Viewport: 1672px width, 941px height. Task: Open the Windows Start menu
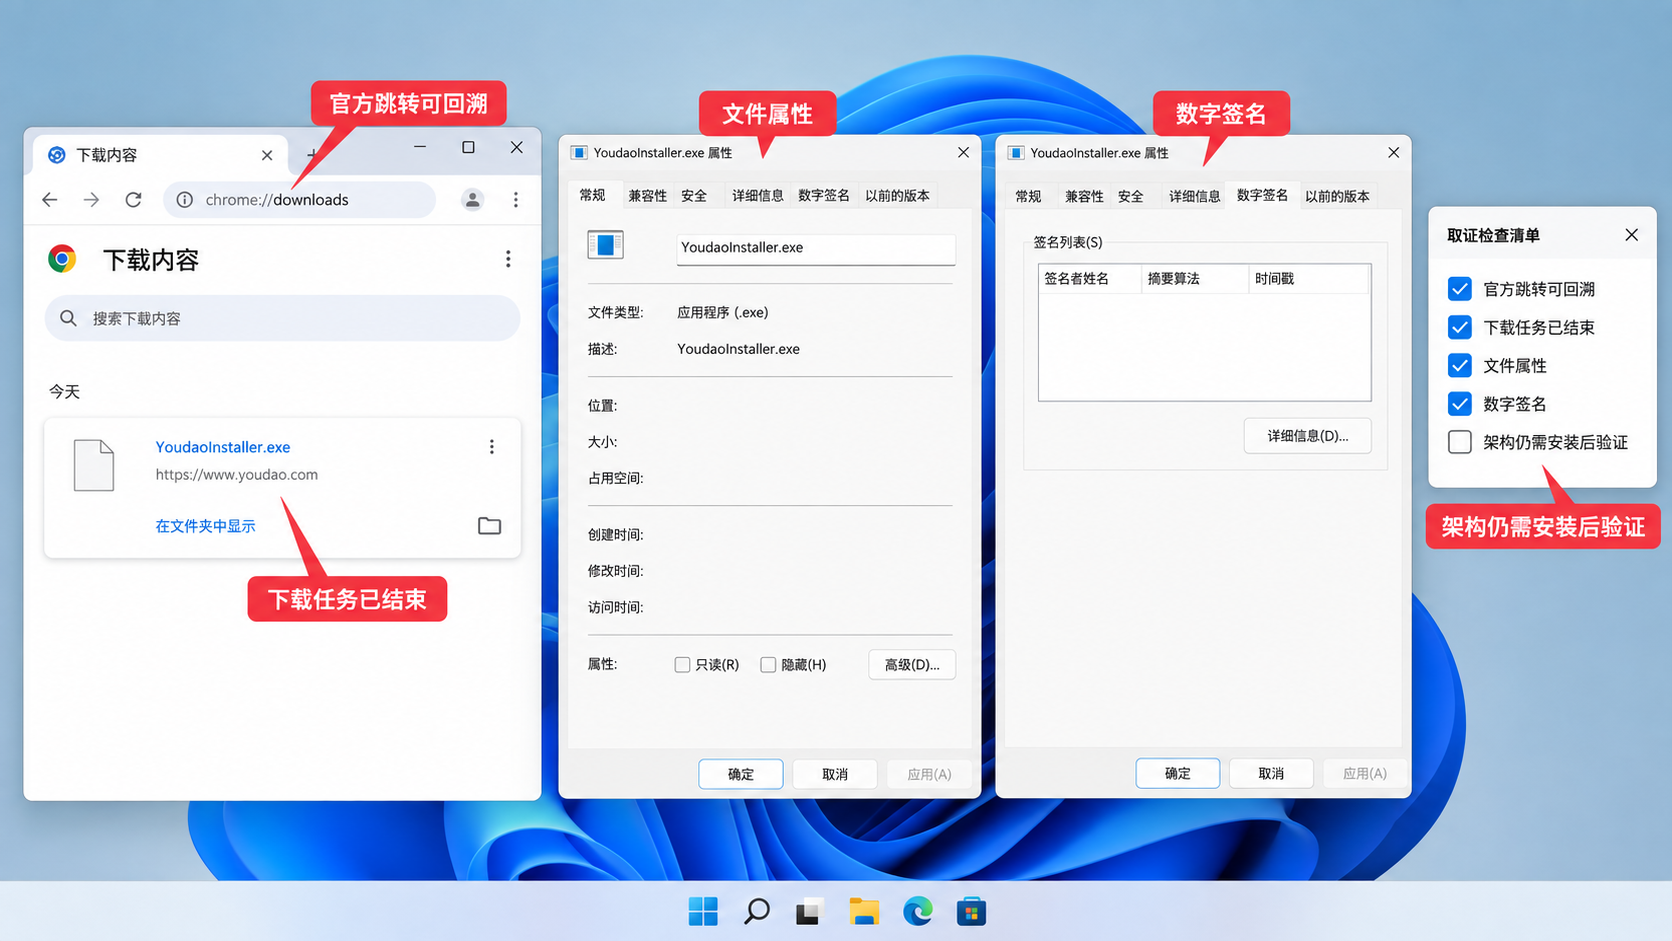[703, 911]
